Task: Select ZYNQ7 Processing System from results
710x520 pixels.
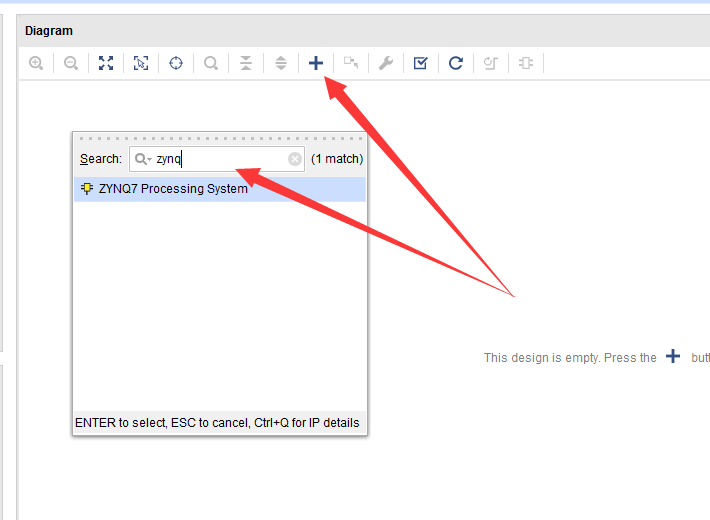Action: [x=220, y=189]
